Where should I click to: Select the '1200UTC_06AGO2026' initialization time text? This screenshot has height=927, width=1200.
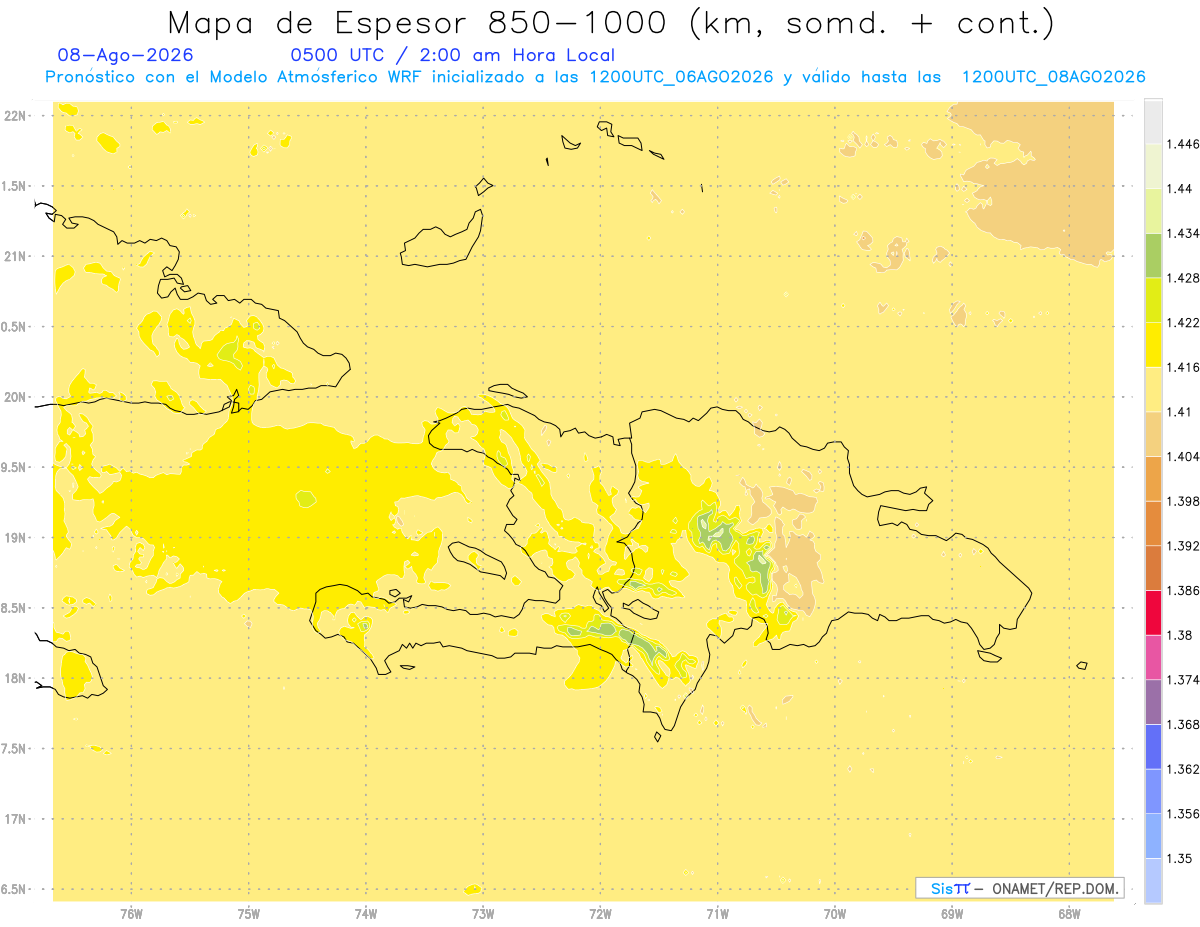(x=681, y=77)
